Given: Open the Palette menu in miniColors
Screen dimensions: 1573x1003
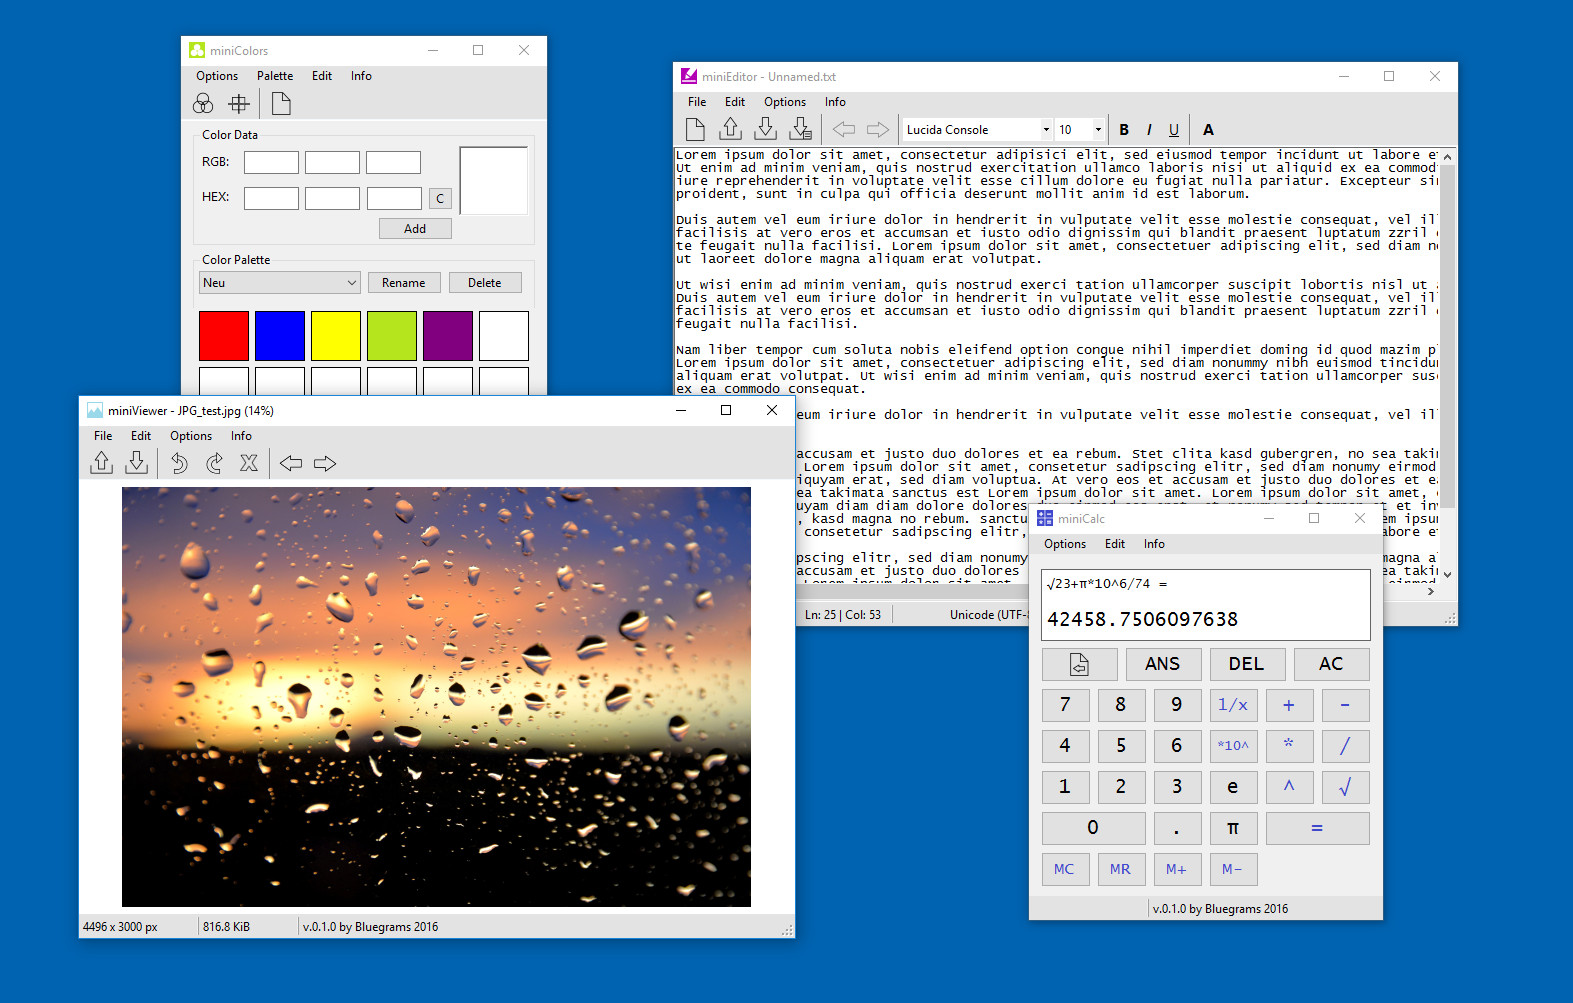Looking at the screenshot, I should click(275, 76).
